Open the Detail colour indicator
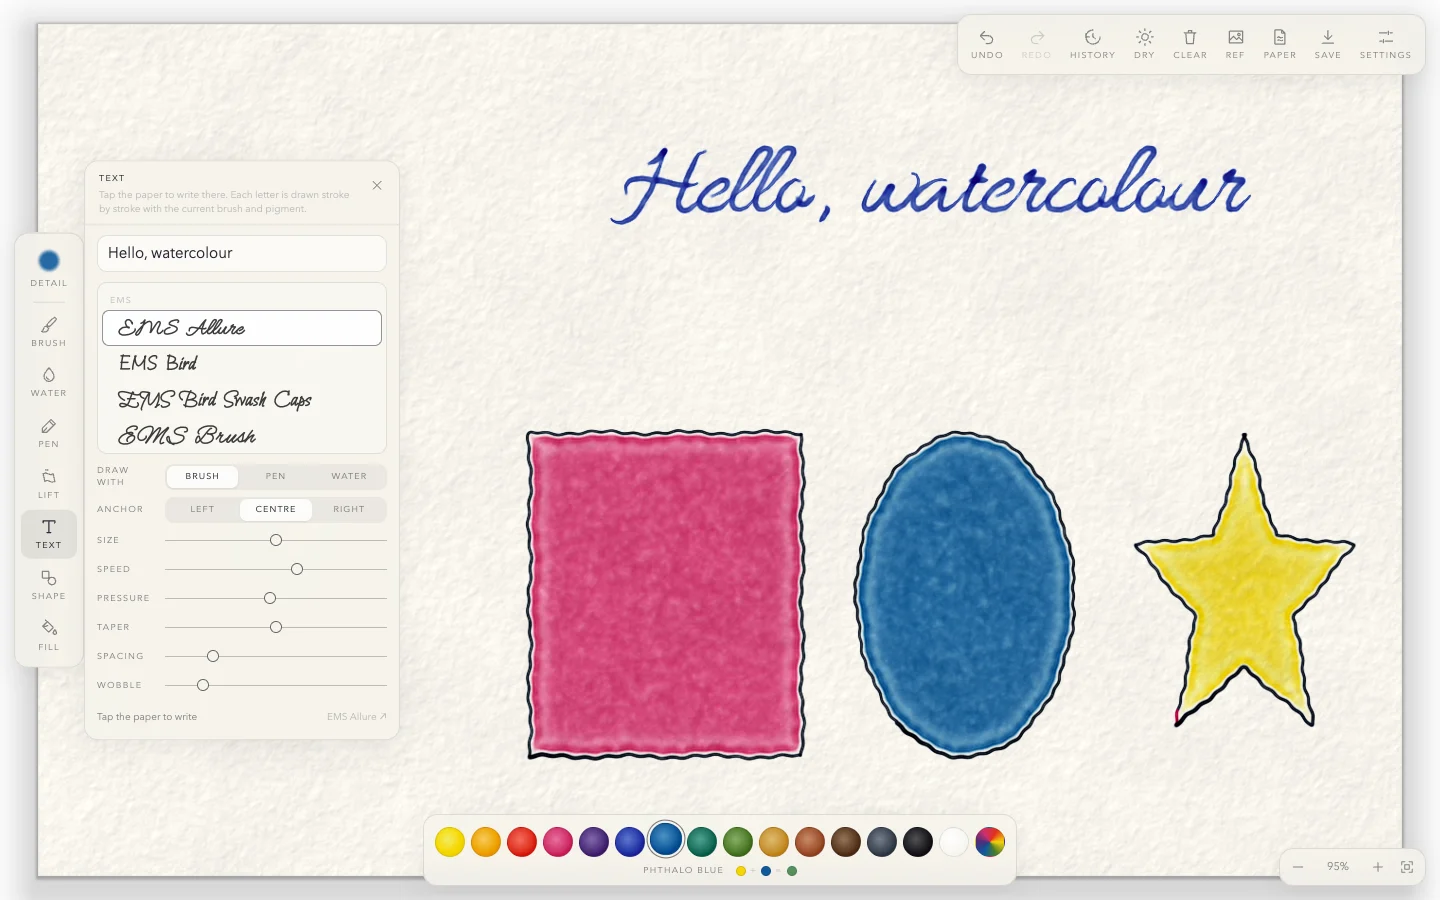The image size is (1440, 900). pyautogui.click(x=48, y=267)
